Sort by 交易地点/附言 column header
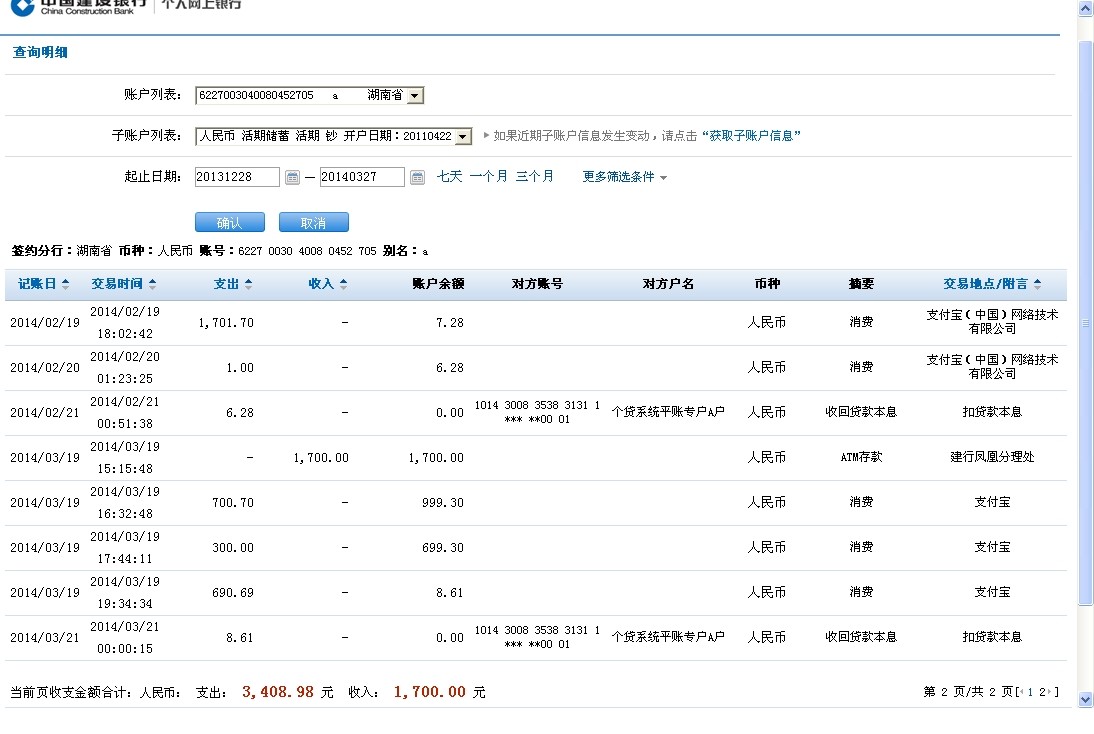 coord(992,284)
